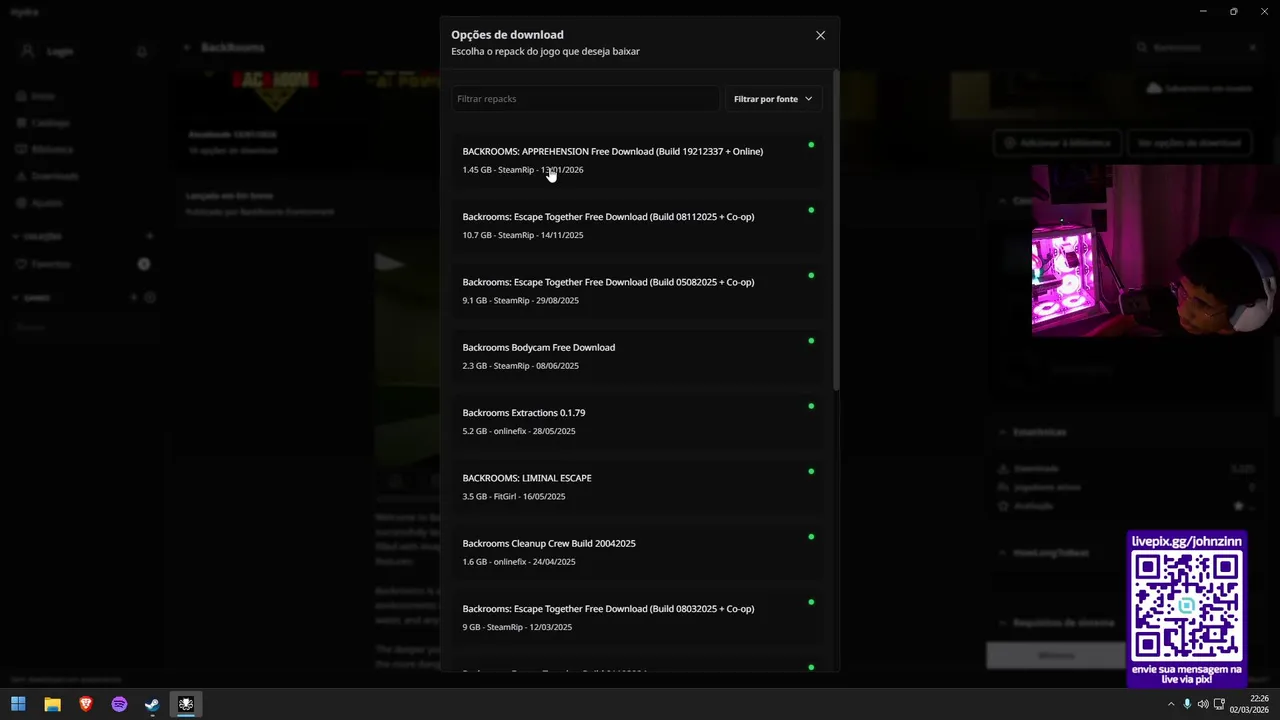Select BACKROOMS: LIMINAL ESCAPE repack

[x=638, y=487]
